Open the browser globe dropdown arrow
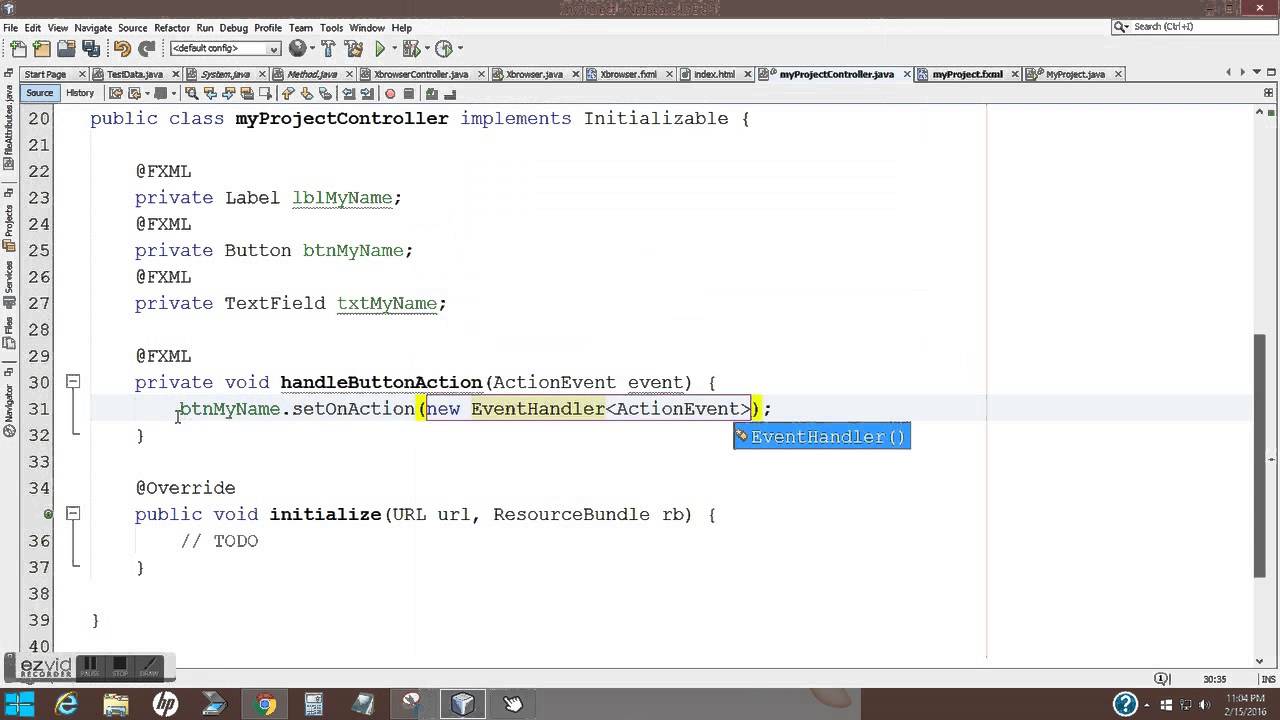Viewport: 1280px width, 720px height. pyautogui.click(x=312, y=48)
